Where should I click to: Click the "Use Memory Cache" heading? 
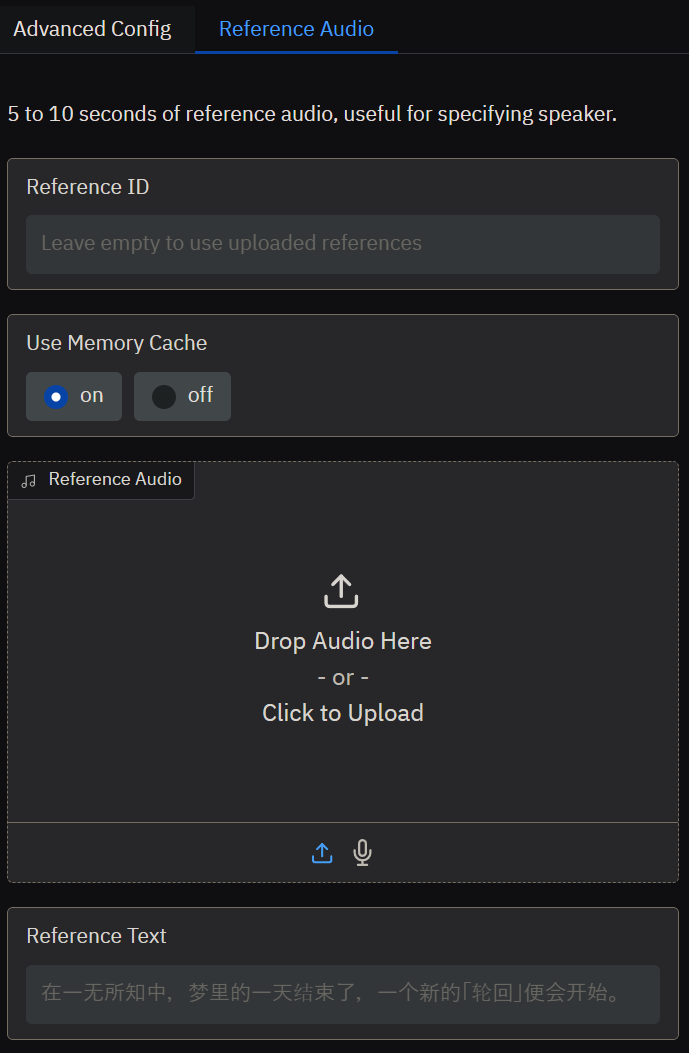click(117, 343)
